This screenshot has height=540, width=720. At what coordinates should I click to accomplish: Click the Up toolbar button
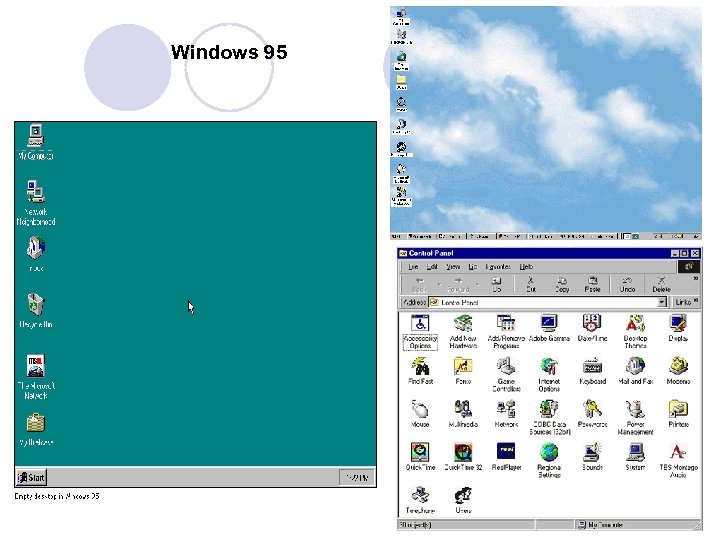tap(496, 285)
